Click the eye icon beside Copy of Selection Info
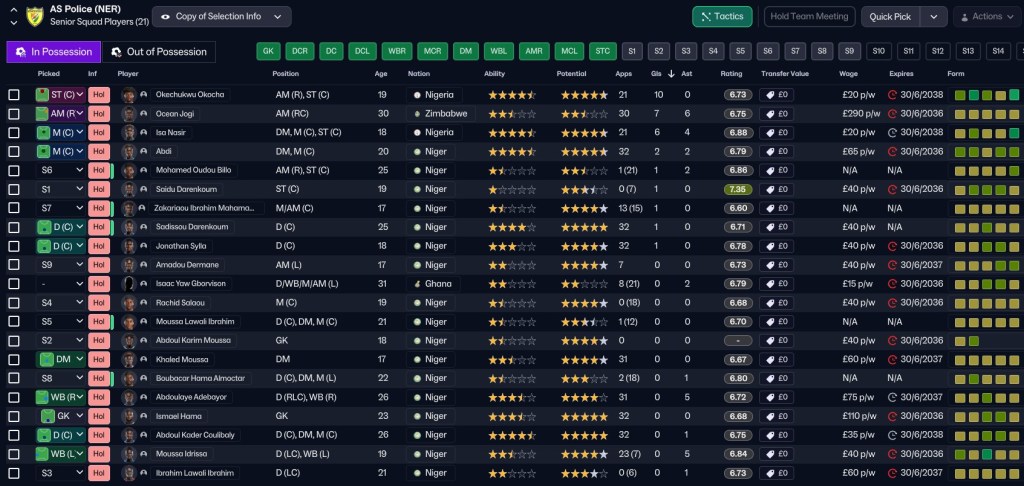 pyautogui.click(x=166, y=16)
